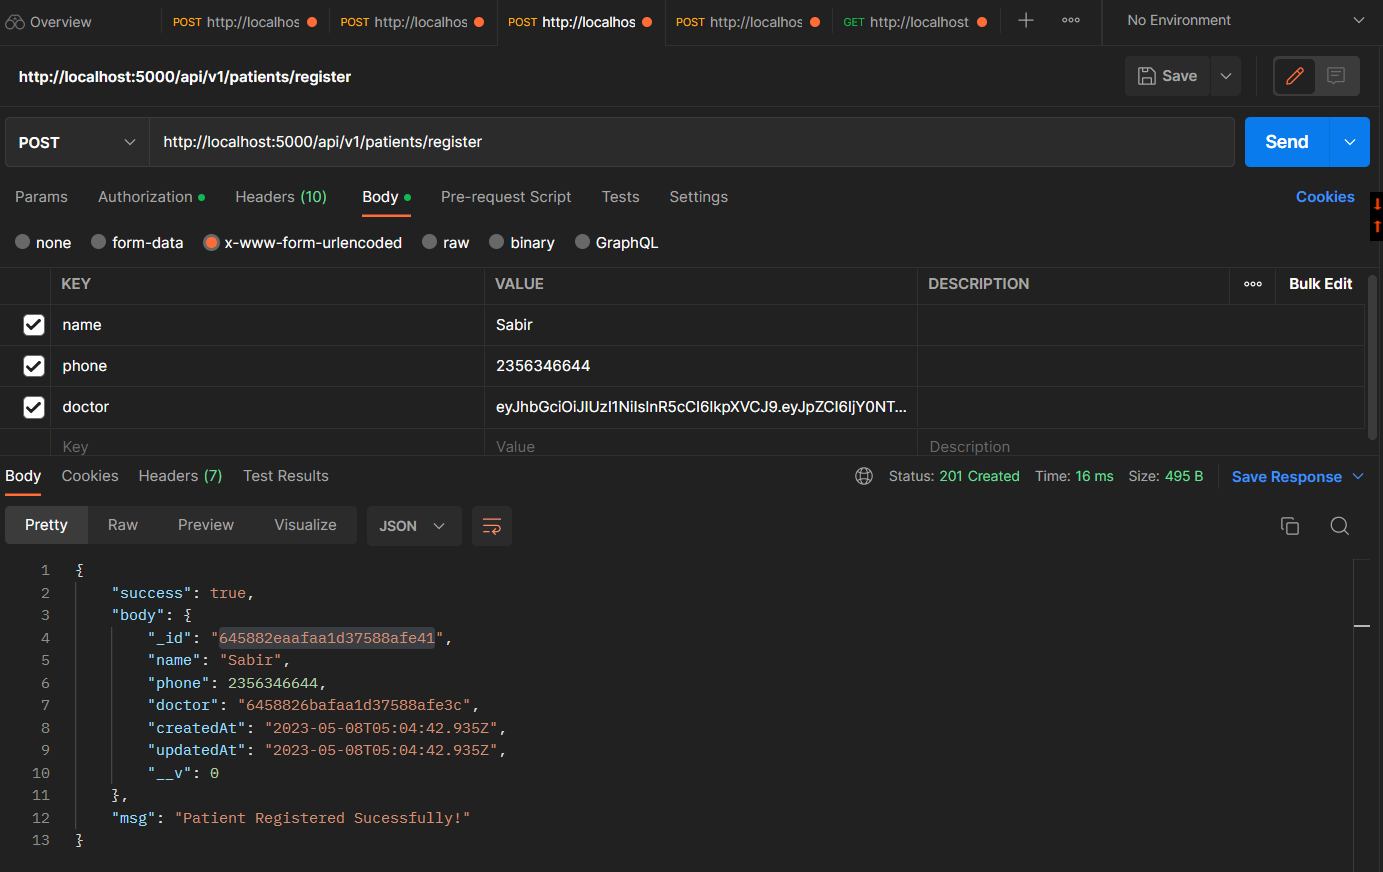Switch to the Raw response view

click(122, 524)
